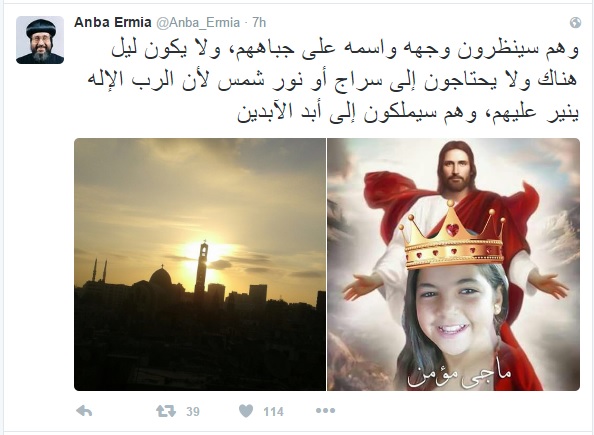The width and height of the screenshot is (594, 435).
Task: Open the three-dot more options menu
Action: (x=325, y=410)
